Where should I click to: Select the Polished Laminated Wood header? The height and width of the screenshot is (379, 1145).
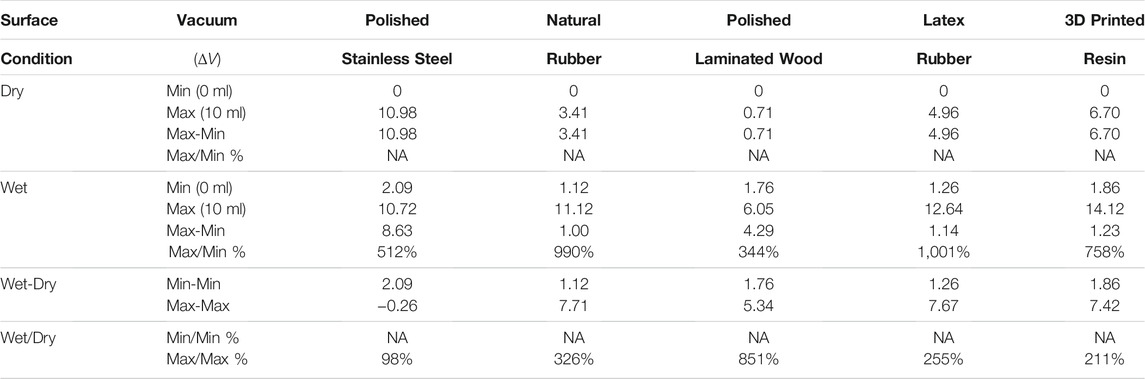coord(759,40)
